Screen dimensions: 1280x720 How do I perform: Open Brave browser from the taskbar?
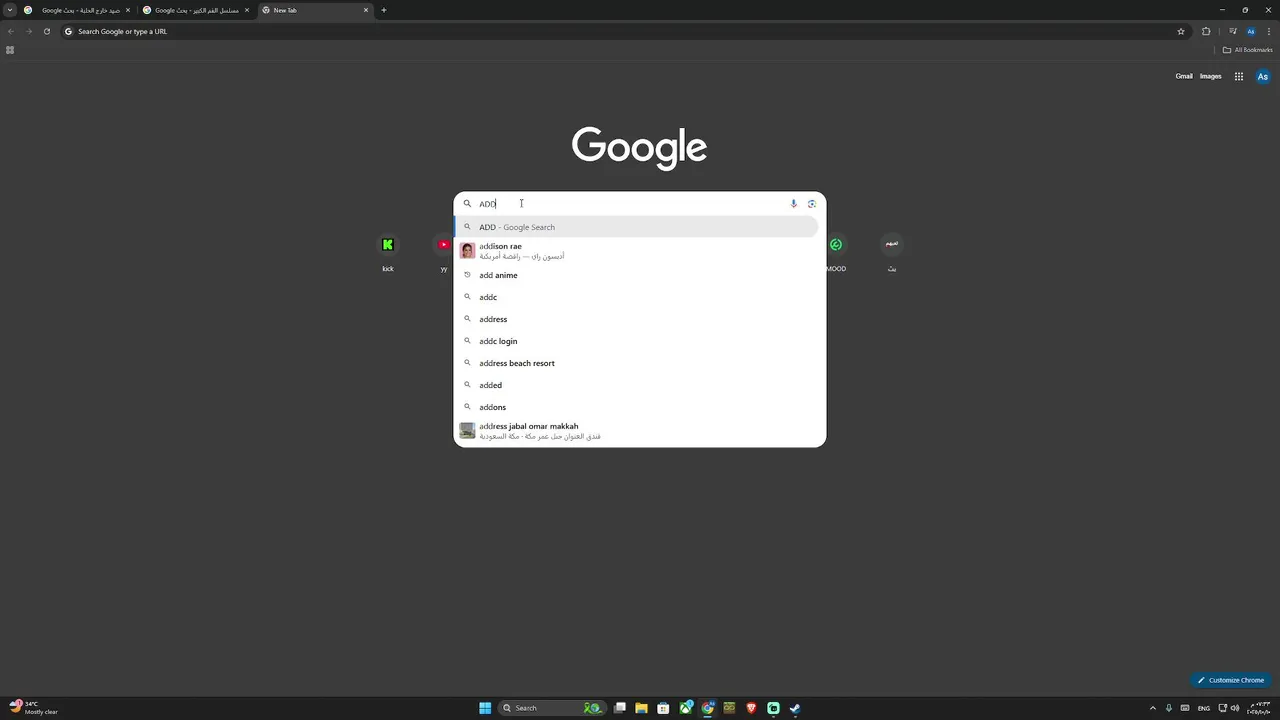(752, 708)
